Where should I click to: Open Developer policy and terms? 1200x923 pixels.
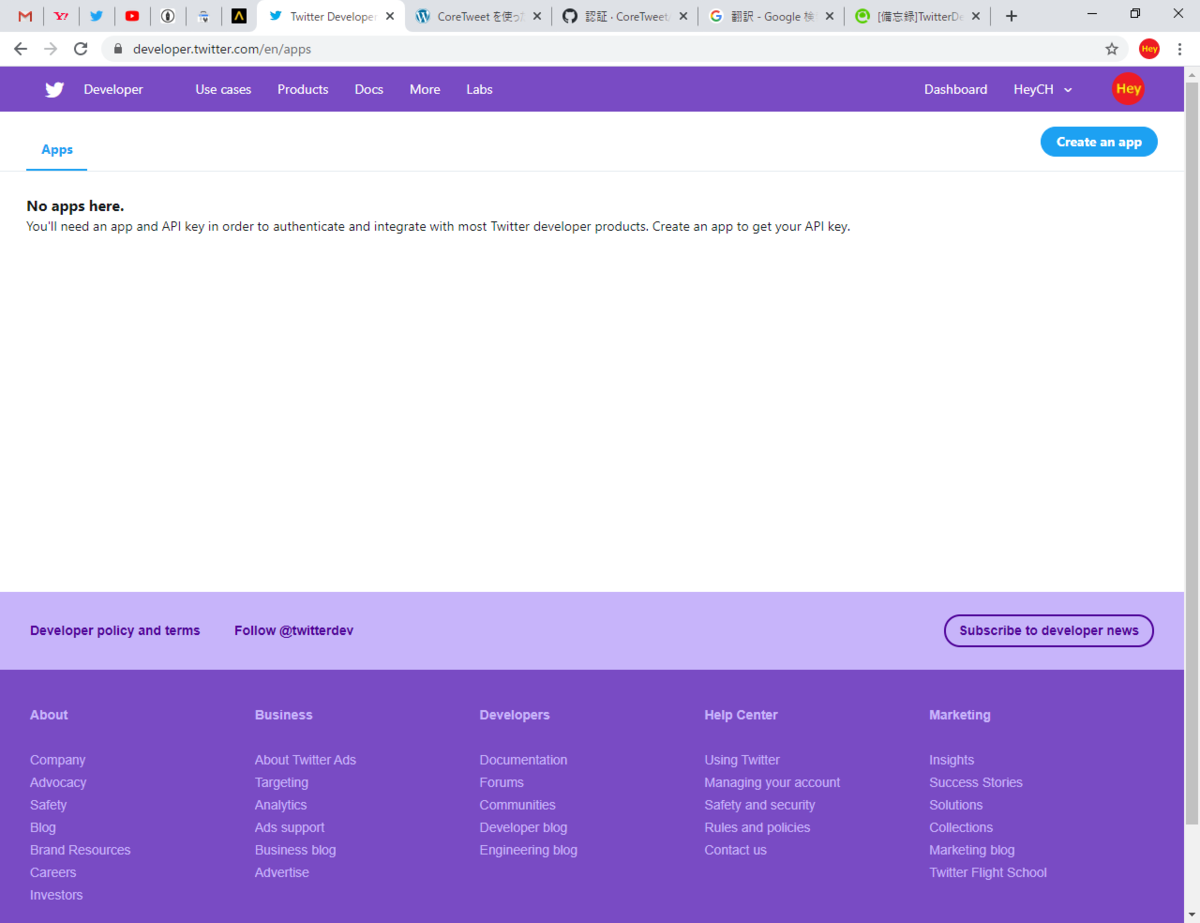coord(114,630)
